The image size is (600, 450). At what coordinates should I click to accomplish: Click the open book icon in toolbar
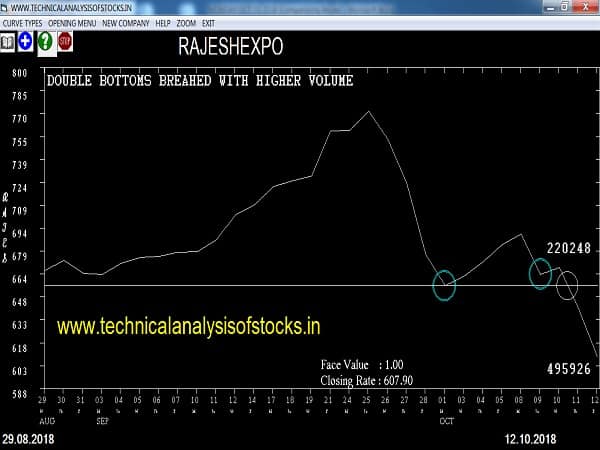pos(8,42)
